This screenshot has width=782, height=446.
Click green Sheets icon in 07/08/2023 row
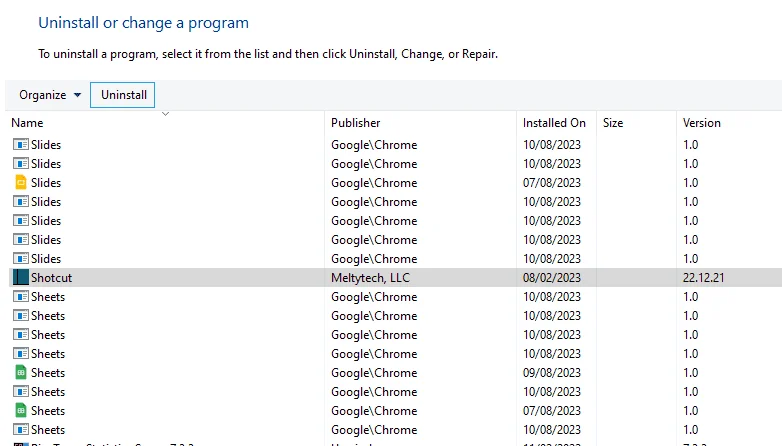(20, 411)
